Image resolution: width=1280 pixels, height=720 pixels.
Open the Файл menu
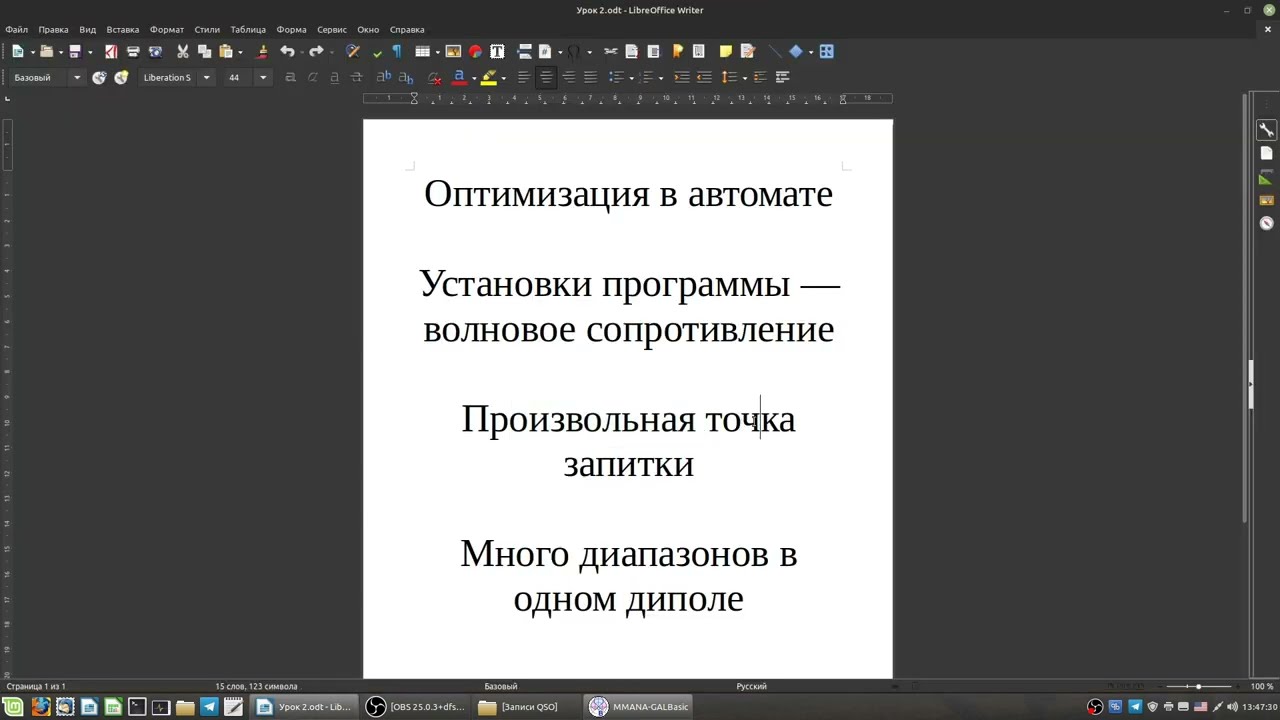point(17,29)
